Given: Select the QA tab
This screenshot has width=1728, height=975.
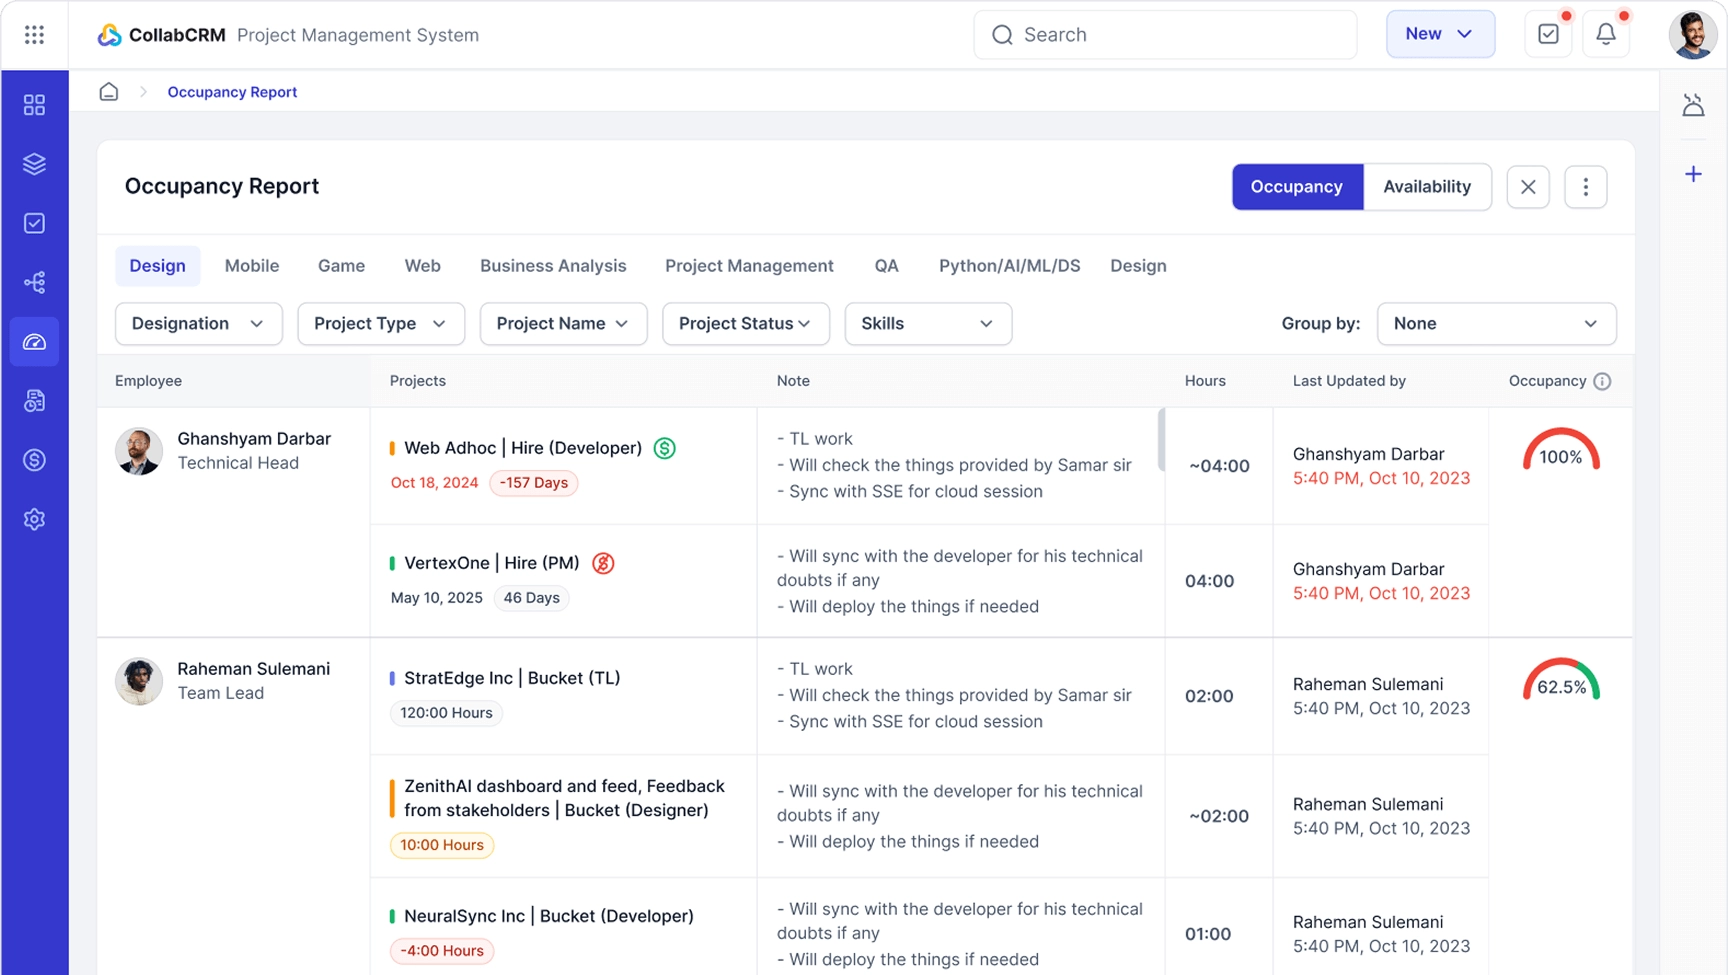Looking at the screenshot, I should (x=886, y=266).
